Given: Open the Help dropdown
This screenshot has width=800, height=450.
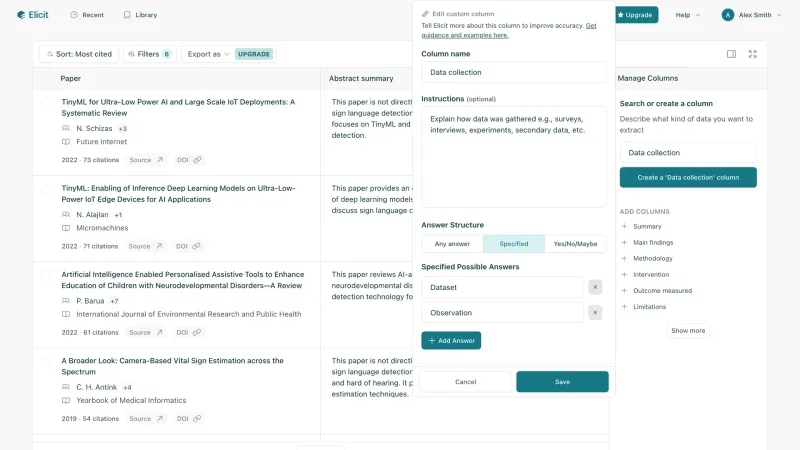Looking at the screenshot, I should click(x=688, y=15).
